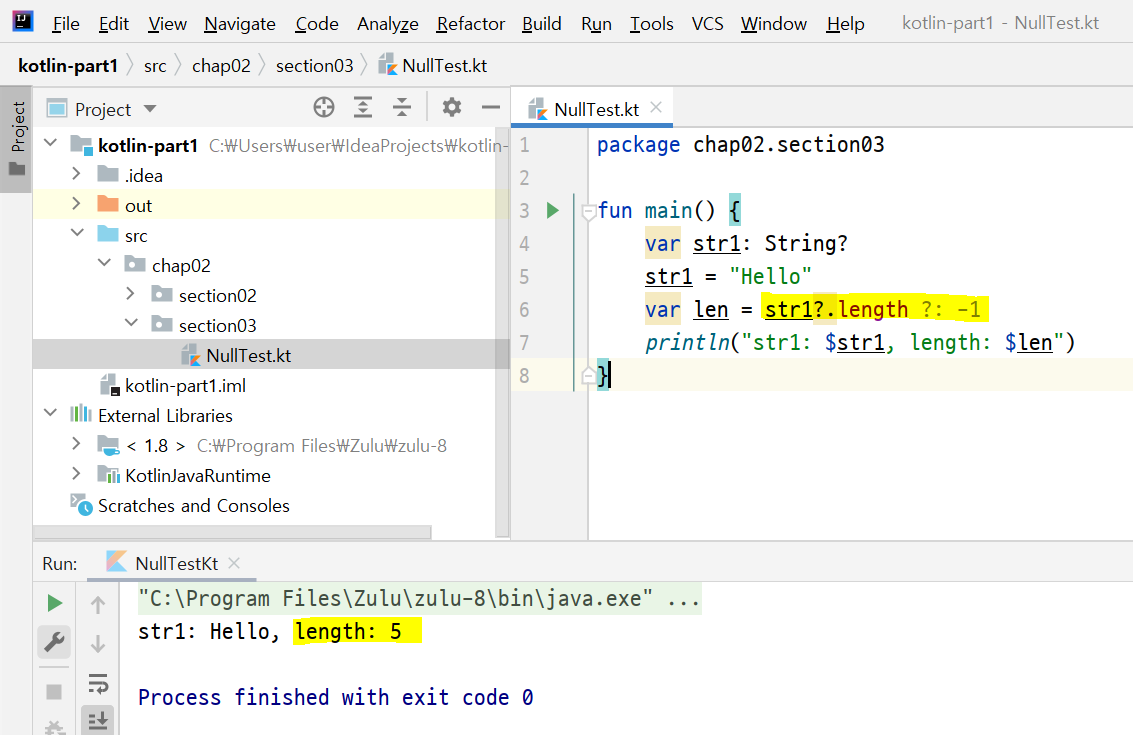Image resolution: width=1133 pixels, height=735 pixels.
Task: Expand the < 1.8 > JDK library
Action: pos(77,444)
